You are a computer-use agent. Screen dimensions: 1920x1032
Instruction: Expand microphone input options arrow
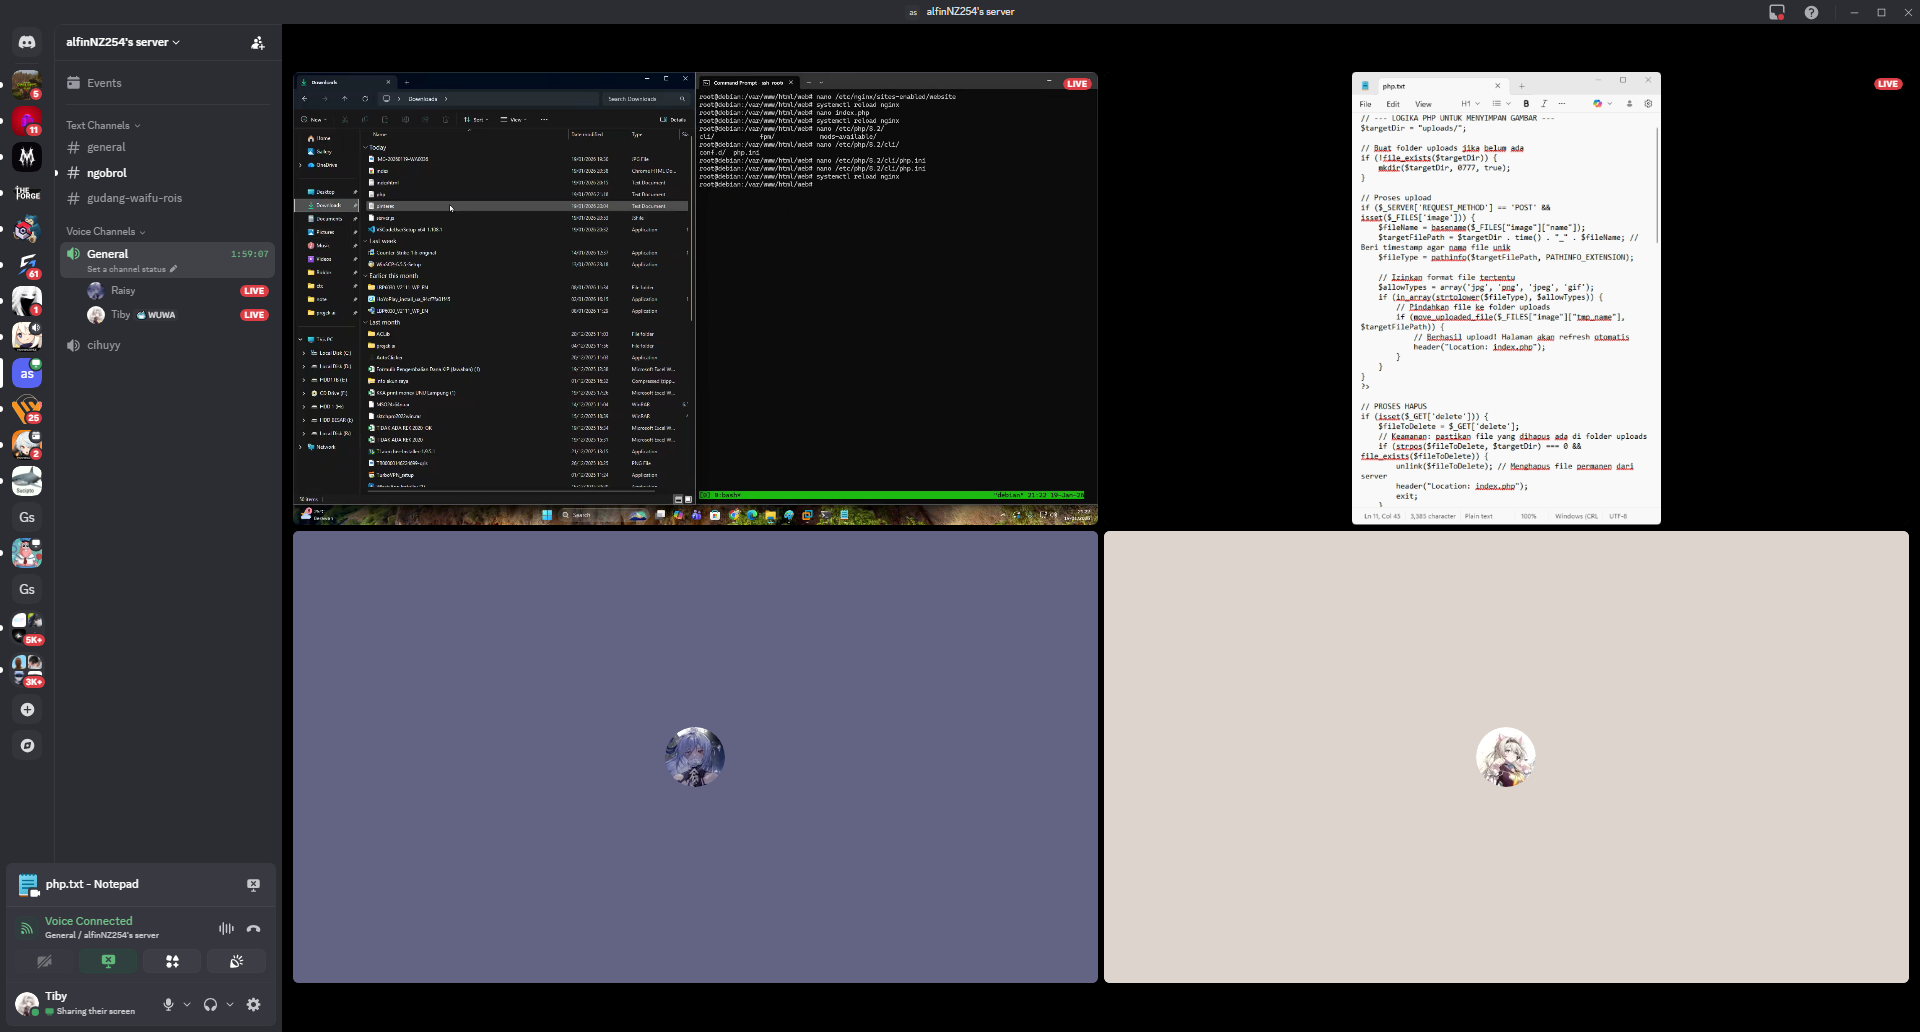[187, 1004]
